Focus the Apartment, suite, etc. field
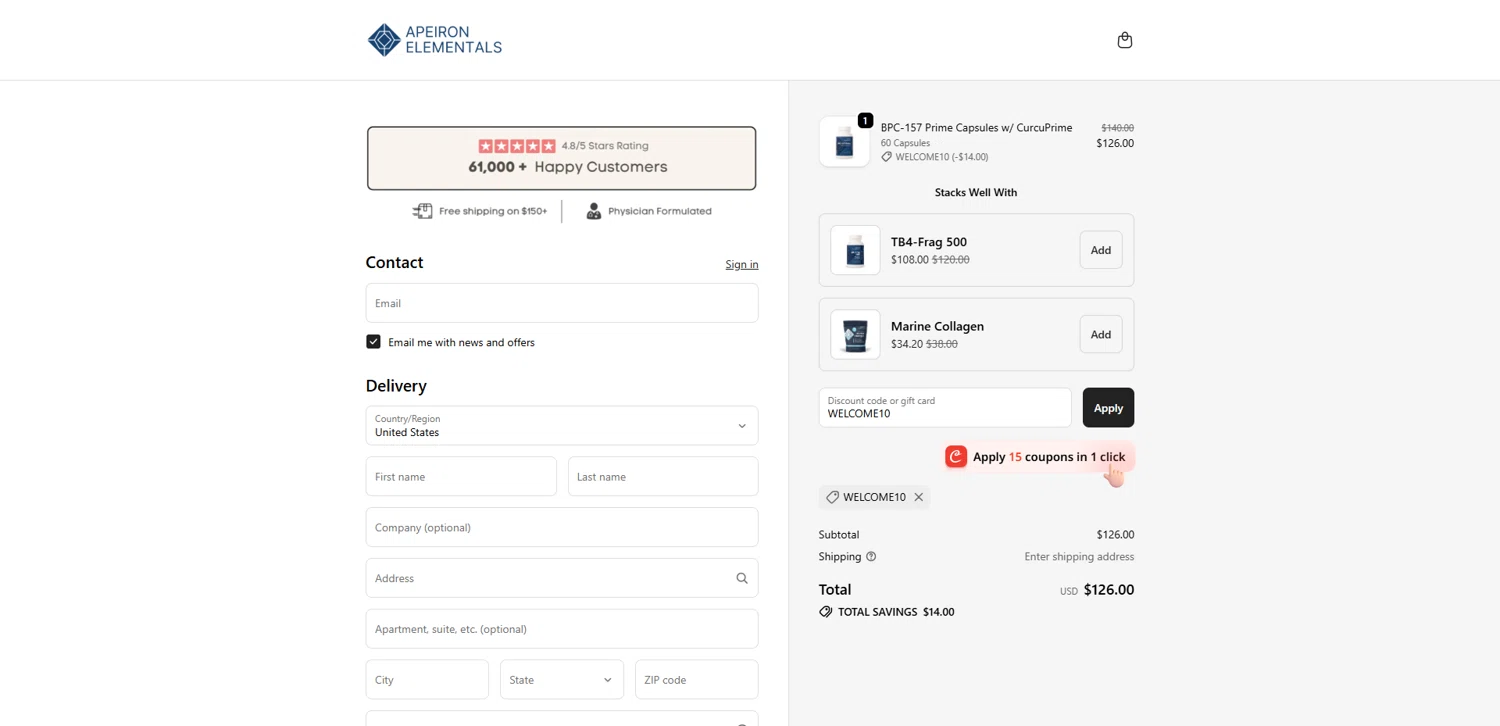 click(562, 629)
